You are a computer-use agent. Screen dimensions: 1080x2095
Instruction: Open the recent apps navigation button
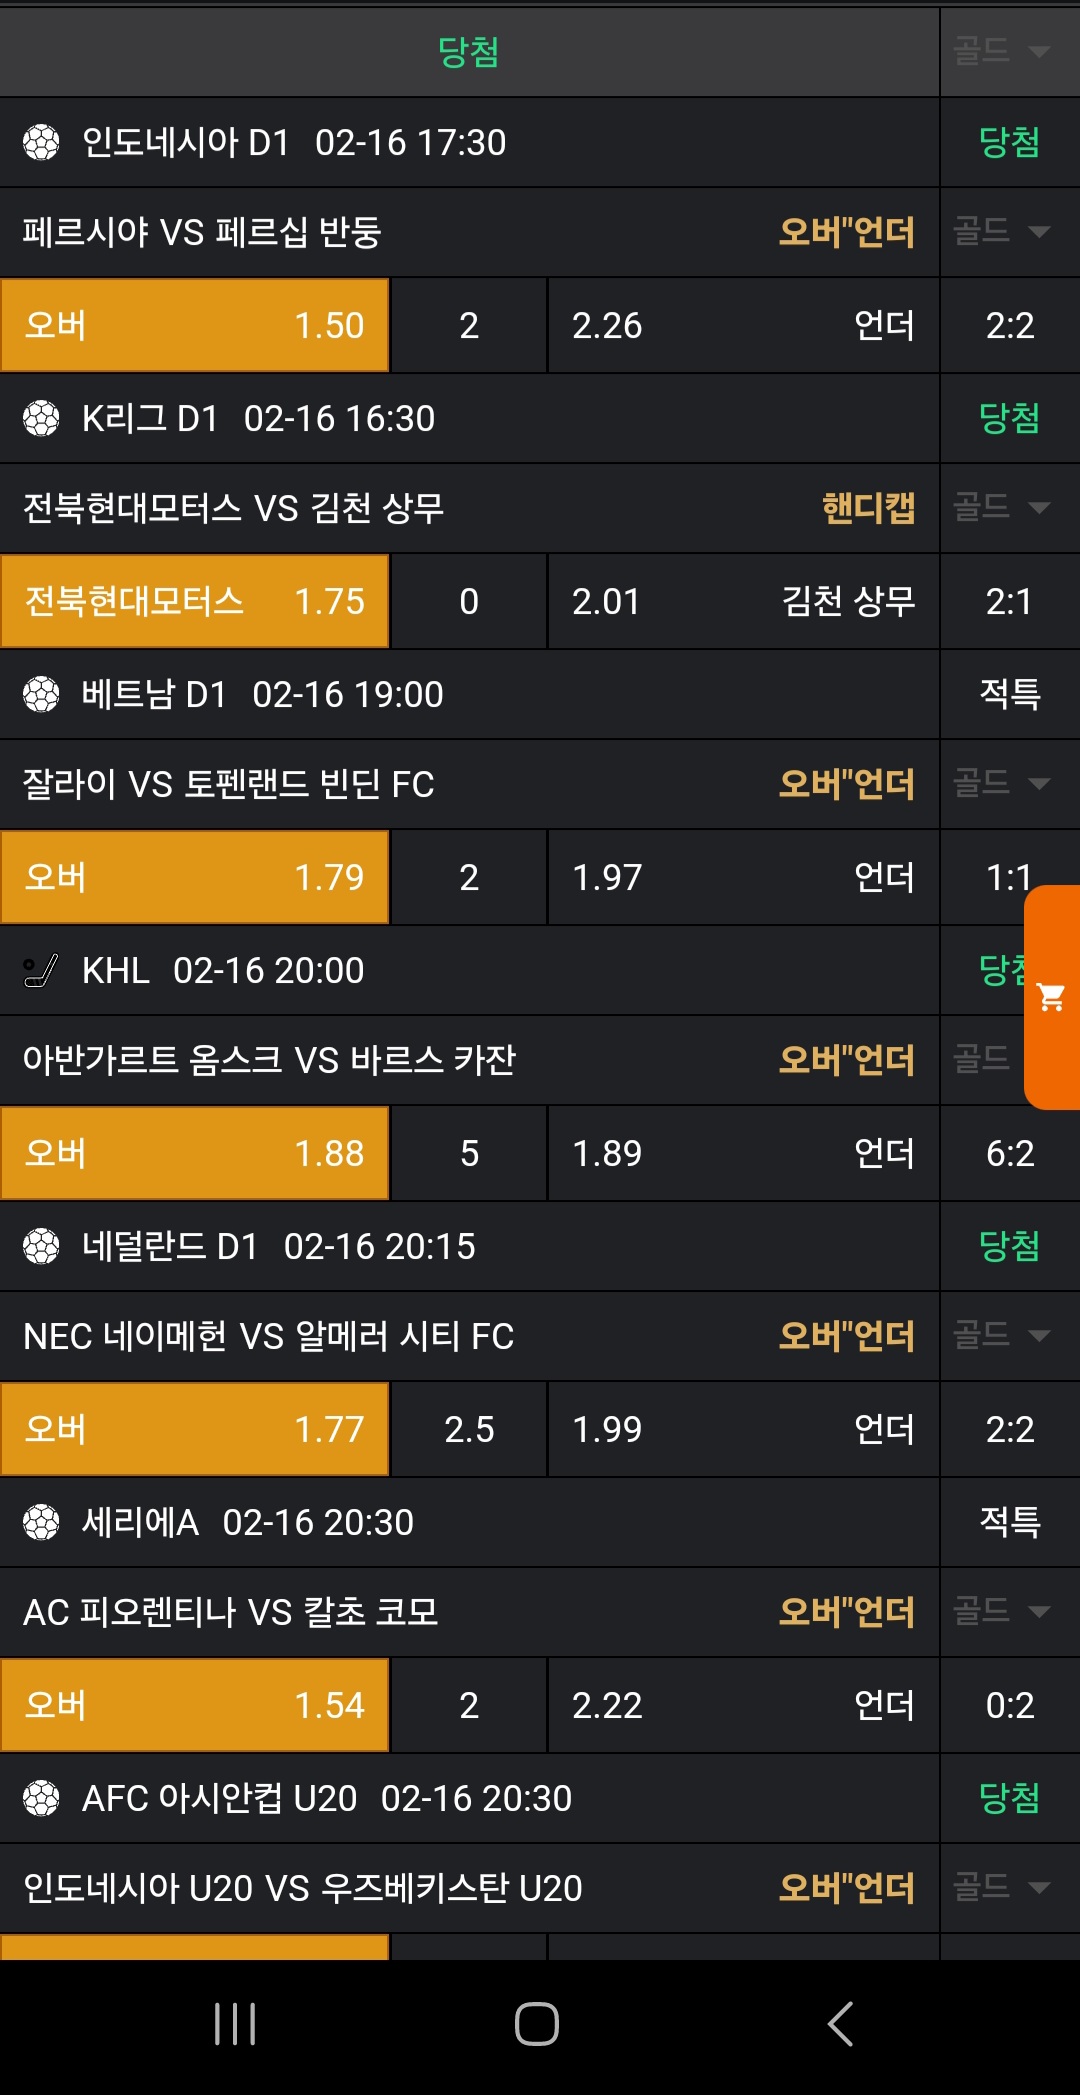click(235, 2024)
